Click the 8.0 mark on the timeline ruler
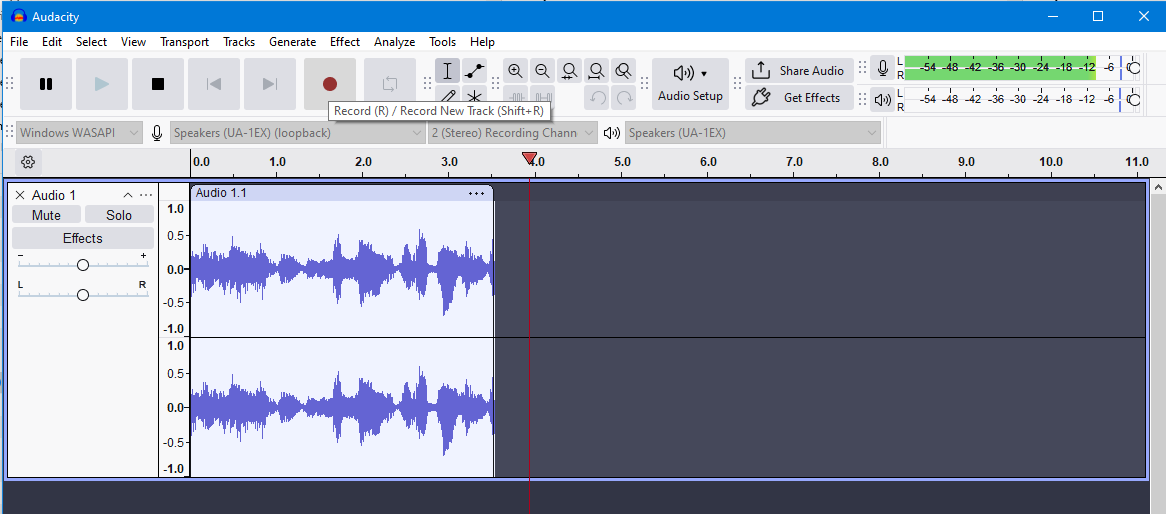1166x514 pixels. (x=880, y=161)
